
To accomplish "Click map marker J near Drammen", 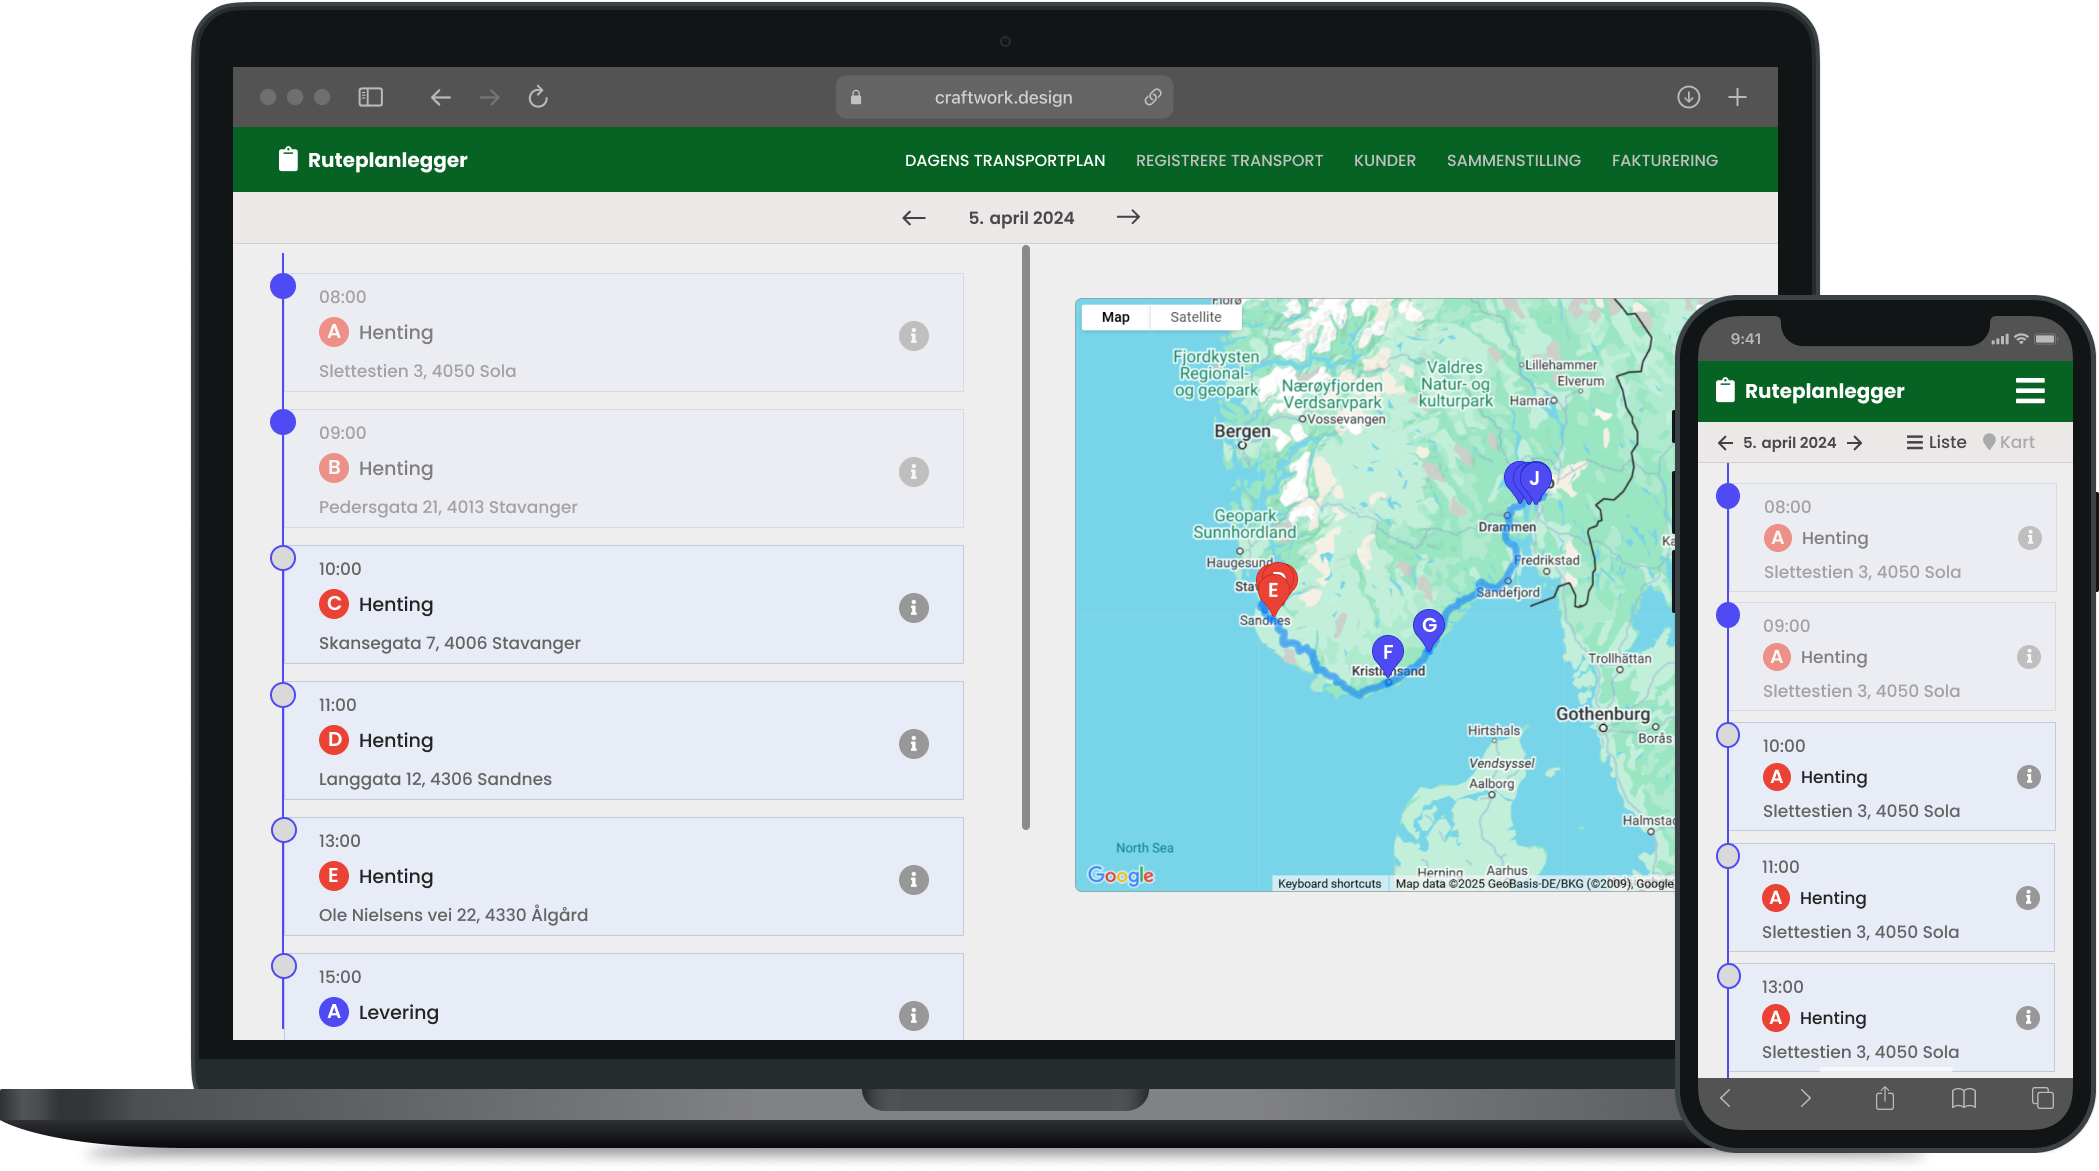I will pos(1534,481).
